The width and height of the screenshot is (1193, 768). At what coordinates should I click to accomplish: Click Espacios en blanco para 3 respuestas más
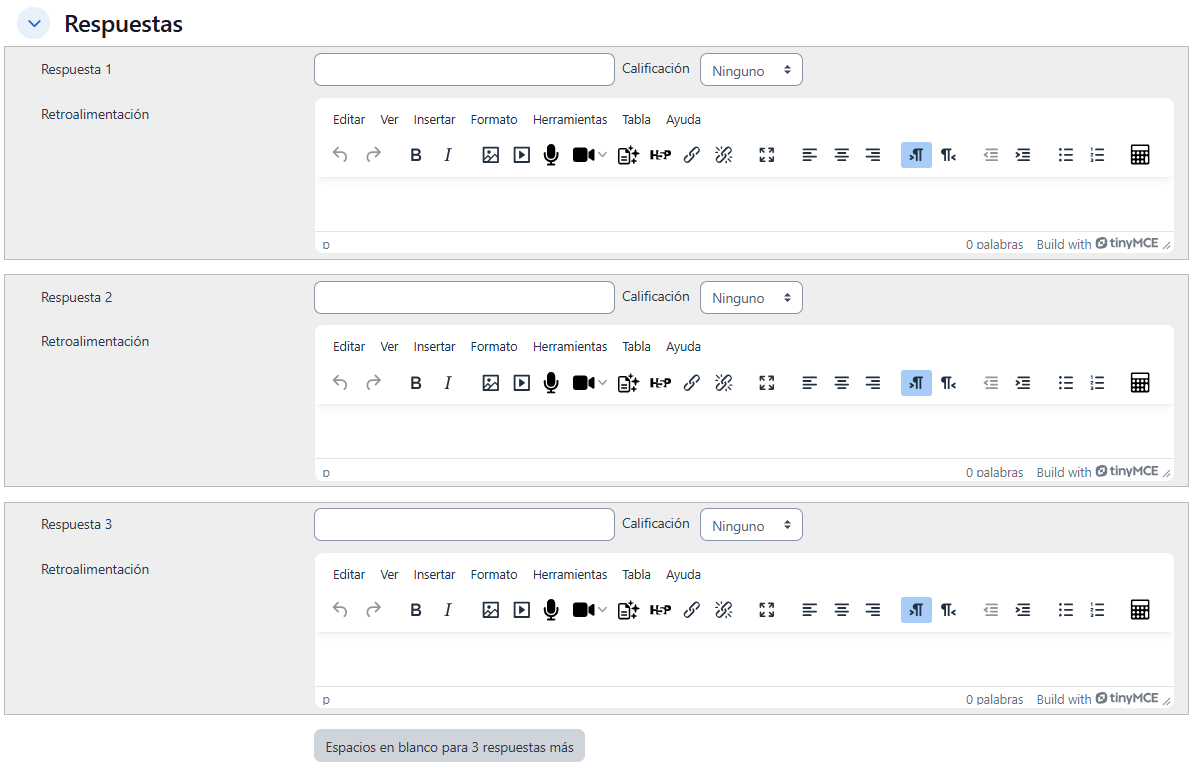[449, 746]
